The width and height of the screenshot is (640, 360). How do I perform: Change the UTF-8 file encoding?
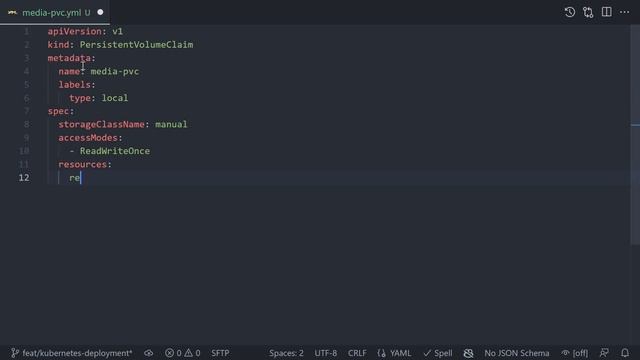point(325,353)
